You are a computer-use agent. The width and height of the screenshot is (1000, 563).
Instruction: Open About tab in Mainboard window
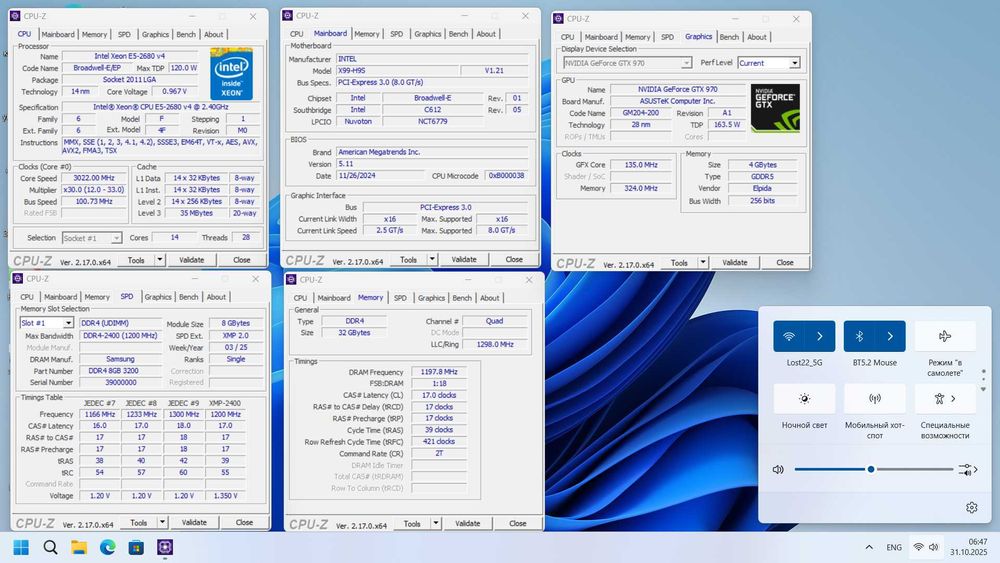coord(486,34)
